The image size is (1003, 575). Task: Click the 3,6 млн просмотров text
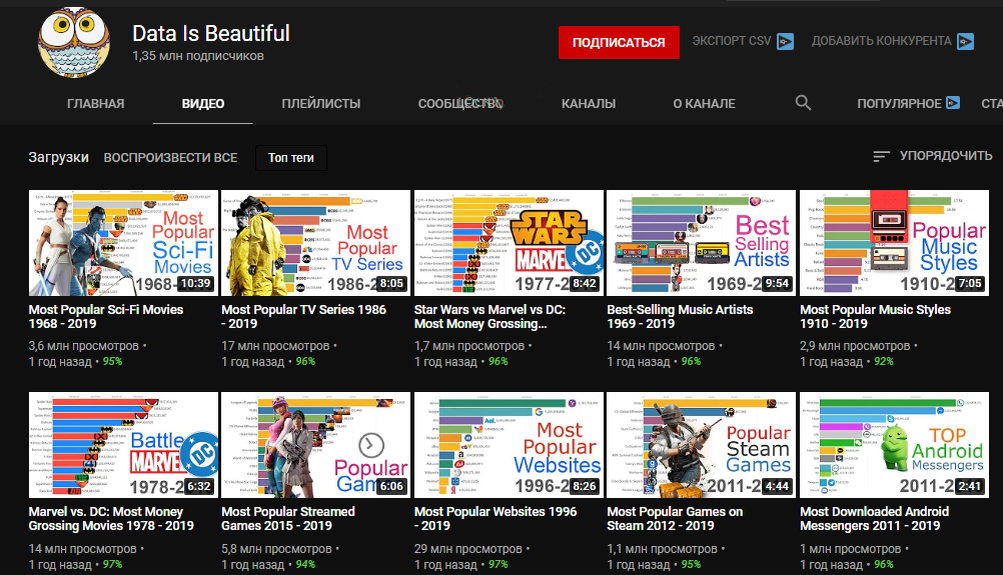coord(84,346)
